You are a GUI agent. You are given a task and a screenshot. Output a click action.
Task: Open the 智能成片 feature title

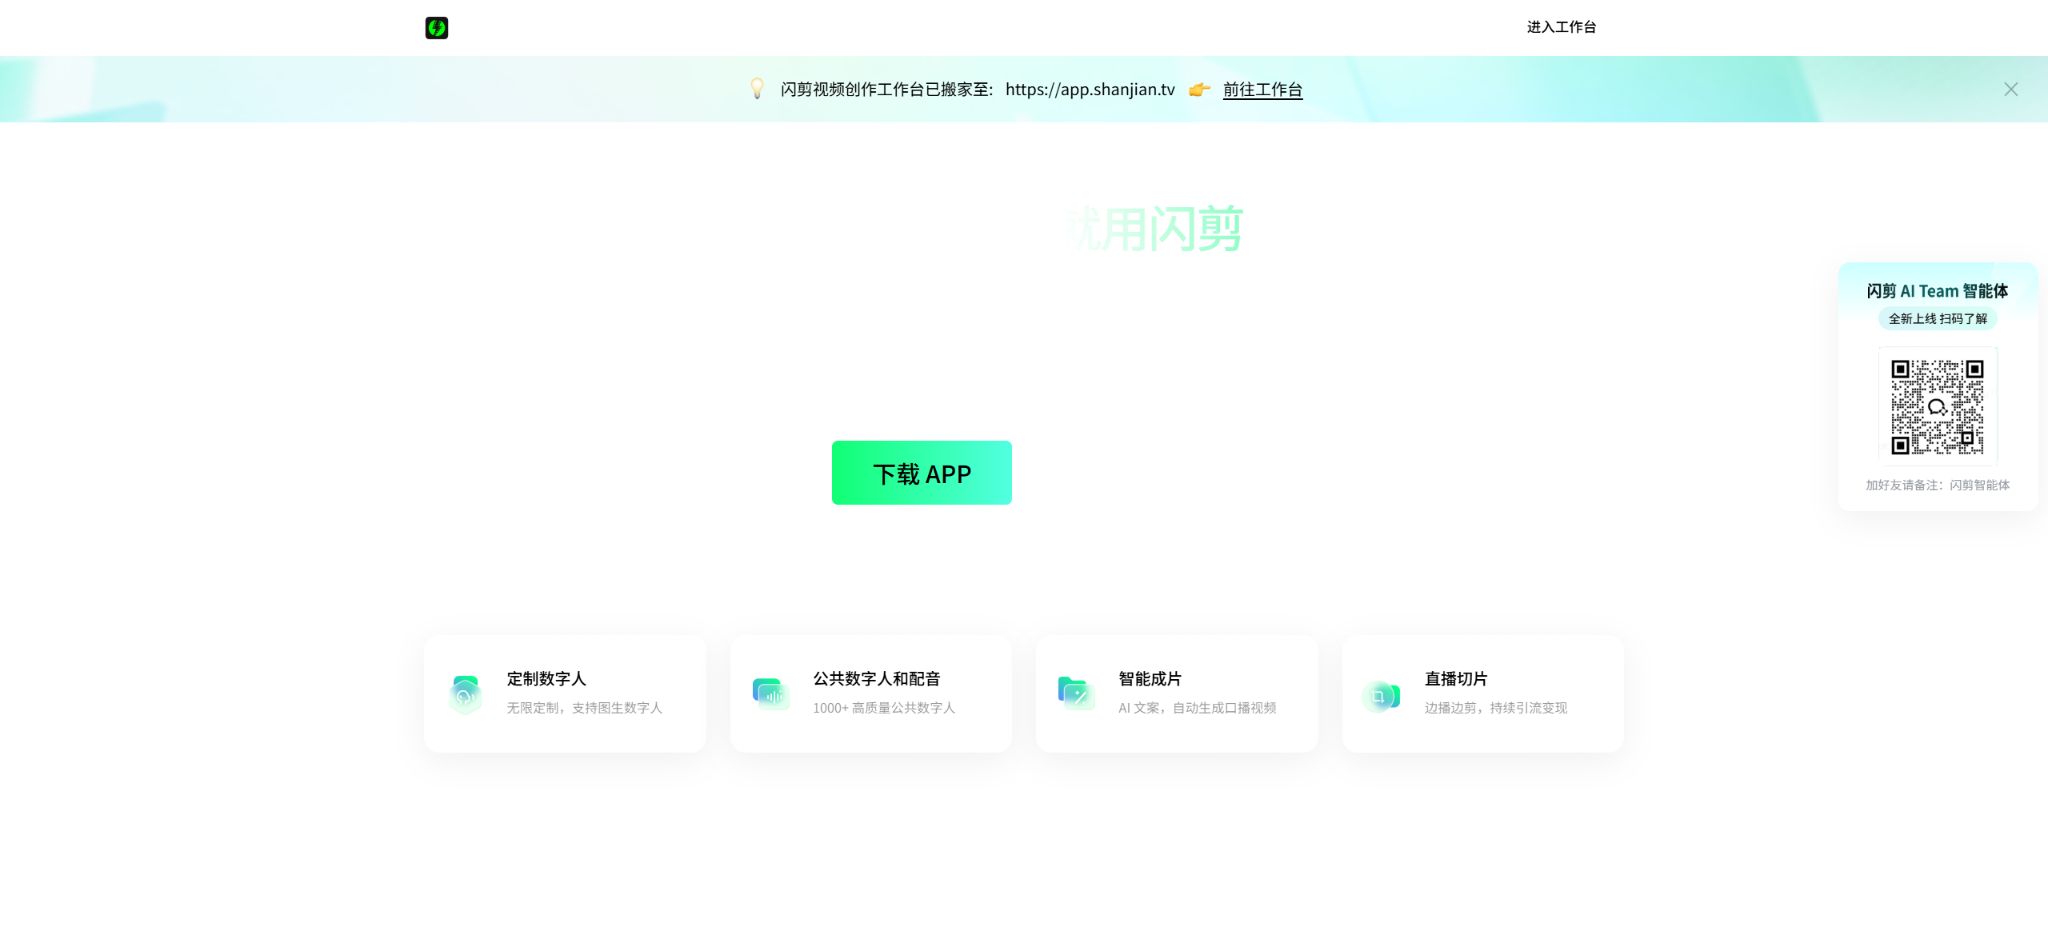click(x=1150, y=679)
